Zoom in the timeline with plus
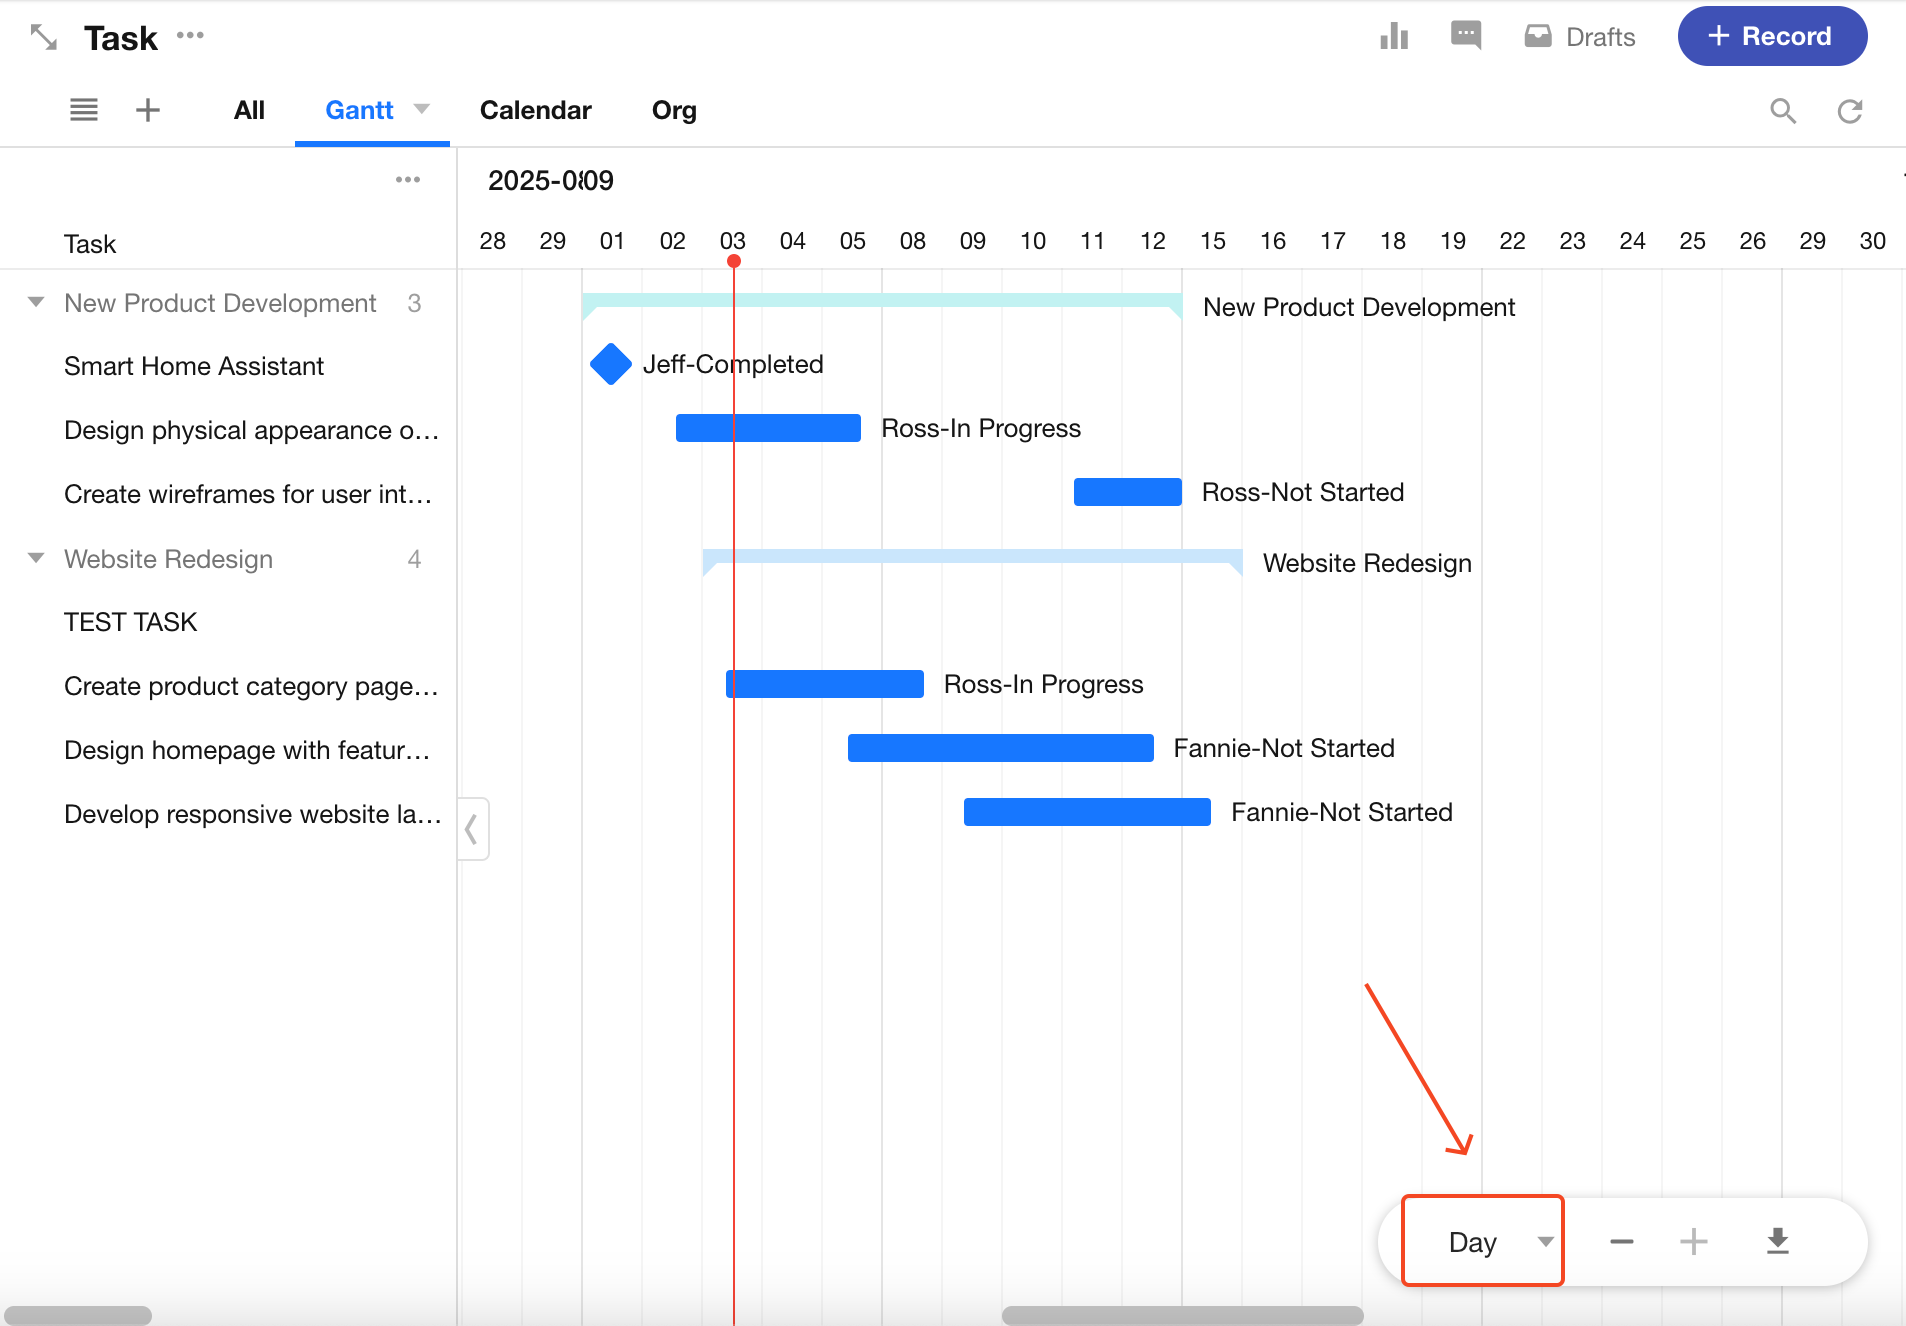1906x1326 pixels. coord(1693,1242)
